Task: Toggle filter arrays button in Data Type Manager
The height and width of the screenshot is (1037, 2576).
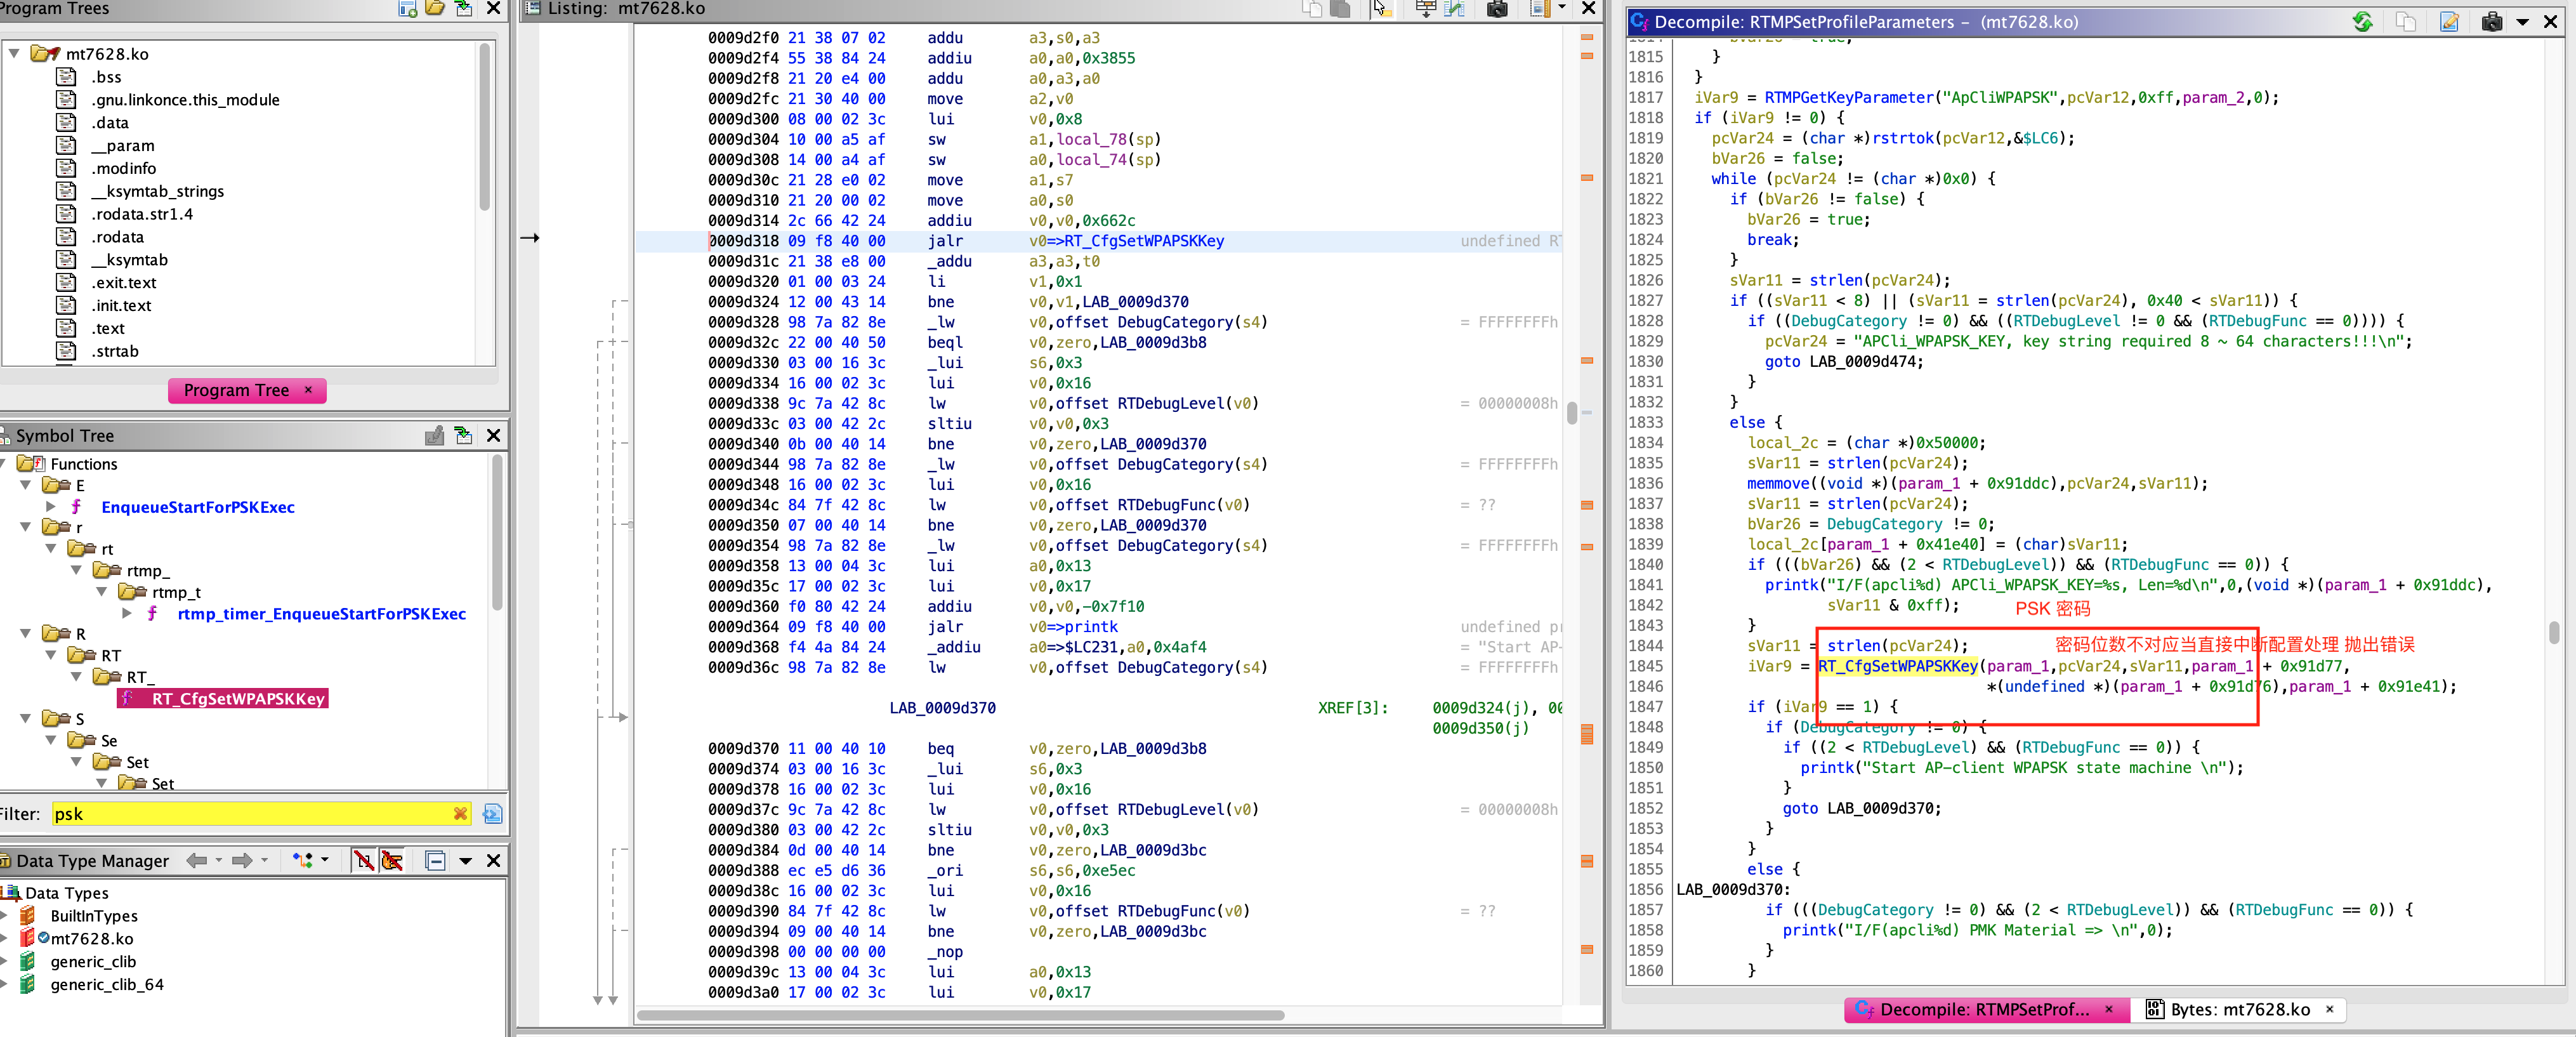Action: pyautogui.click(x=363, y=860)
